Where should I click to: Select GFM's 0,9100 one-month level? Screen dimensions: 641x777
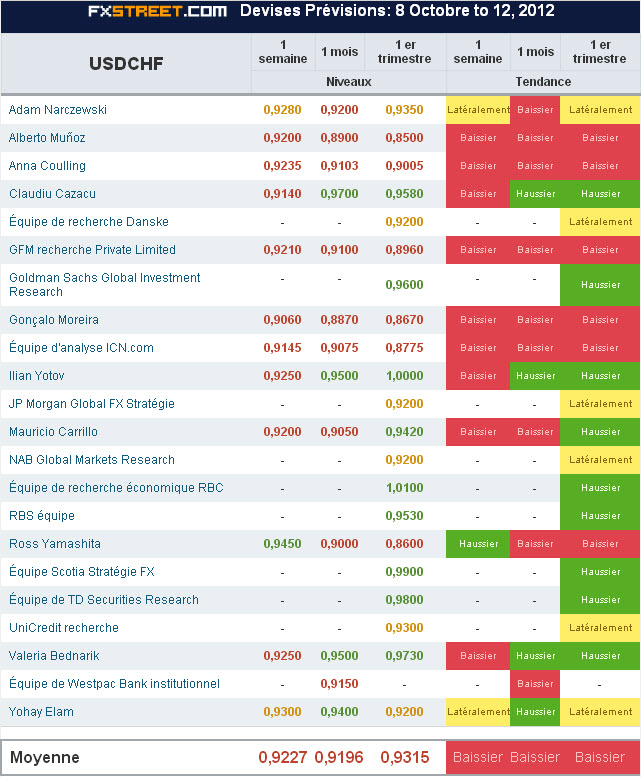(339, 250)
